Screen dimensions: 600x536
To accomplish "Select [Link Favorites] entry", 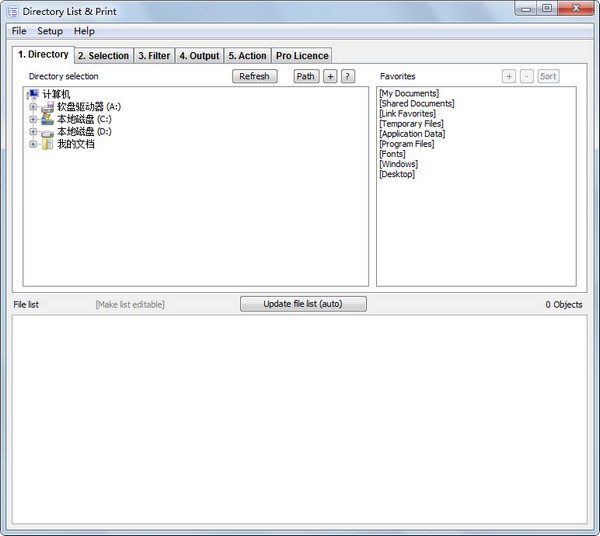I will (x=408, y=114).
